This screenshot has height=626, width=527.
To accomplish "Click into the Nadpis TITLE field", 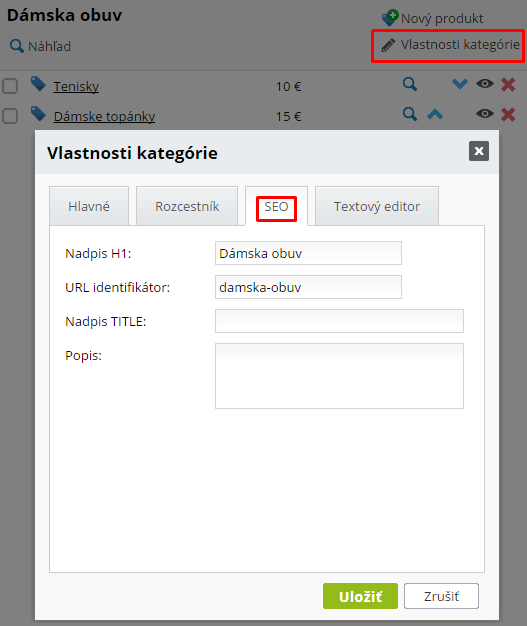I will coord(339,321).
